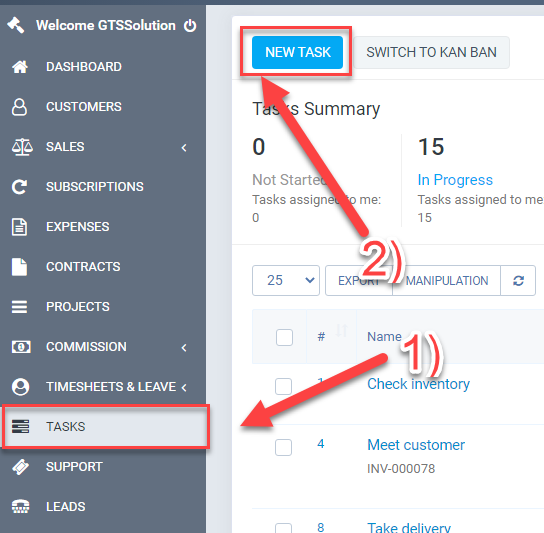The image size is (544, 533).
Task: Click the Dashboard home icon
Action: click(x=20, y=67)
